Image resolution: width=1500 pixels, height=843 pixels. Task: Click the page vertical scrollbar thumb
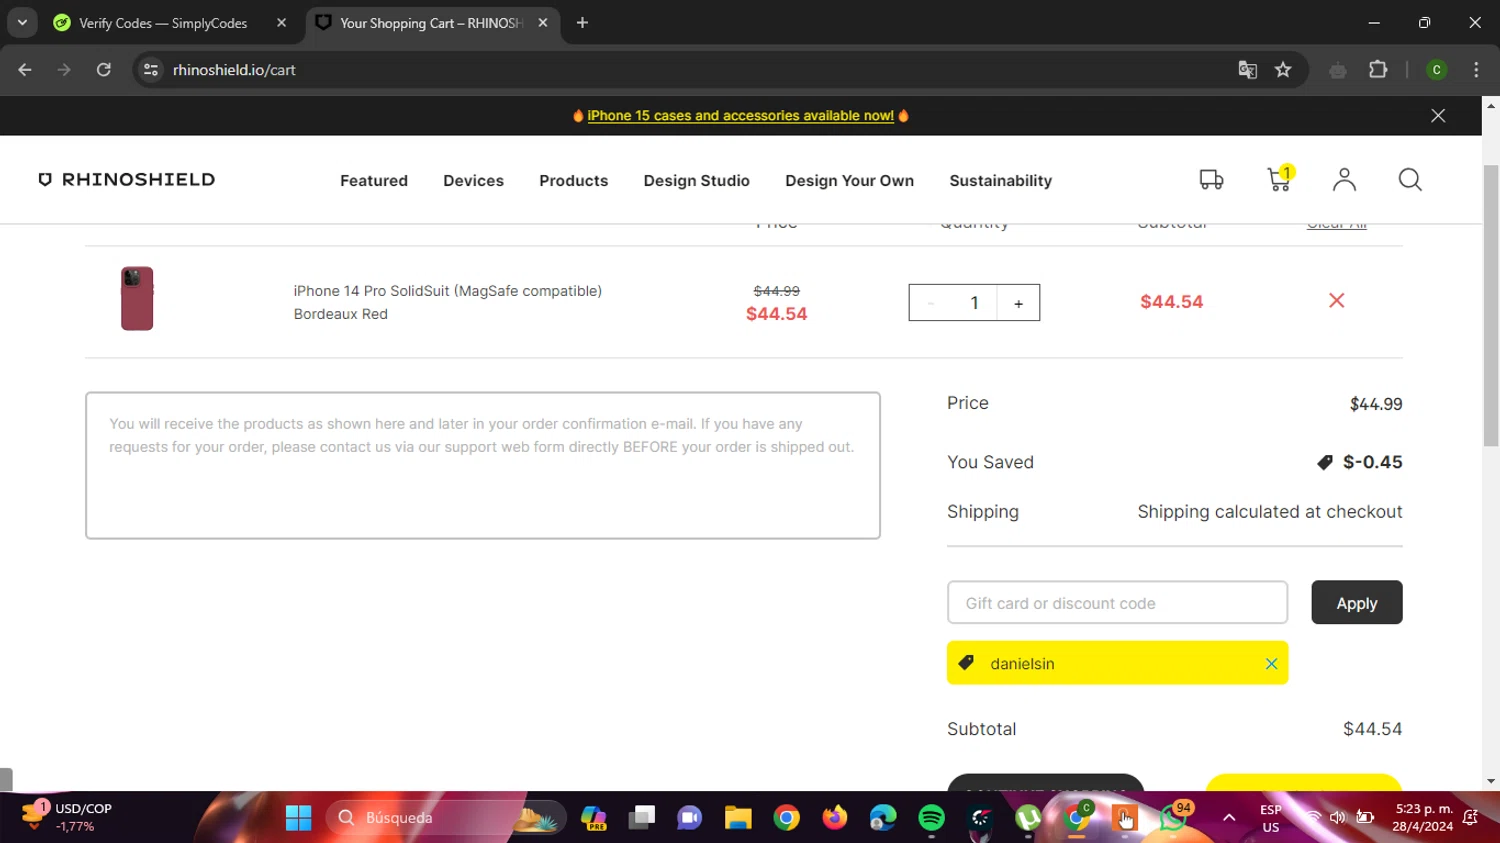(1491, 305)
